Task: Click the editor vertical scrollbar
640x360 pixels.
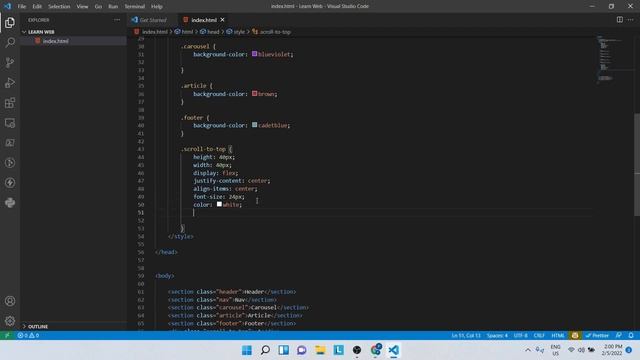Action: [x=637, y=163]
